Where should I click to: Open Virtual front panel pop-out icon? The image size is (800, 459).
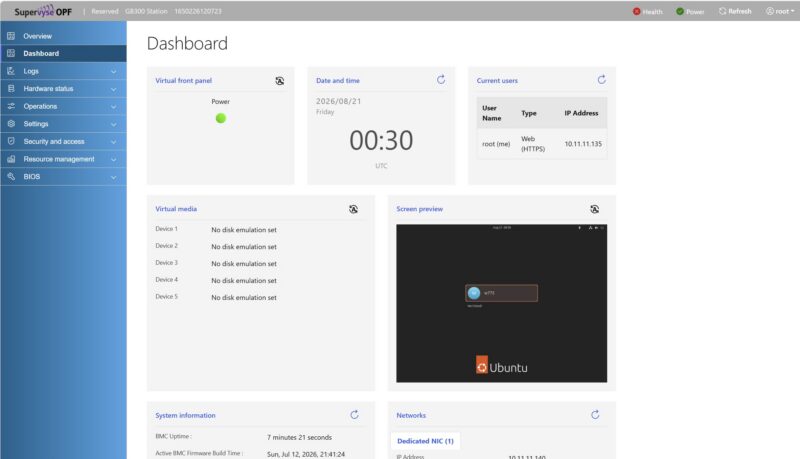(280, 81)
